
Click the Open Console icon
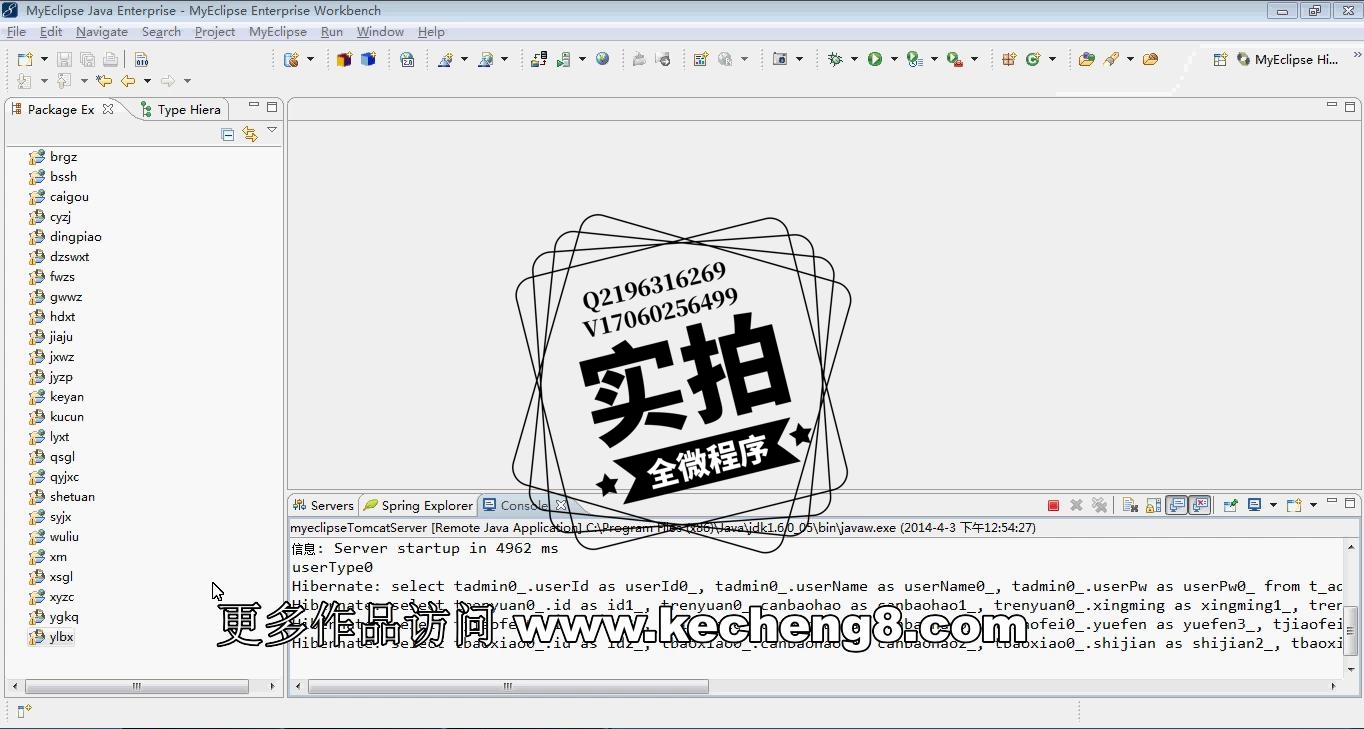(x=1293, y=506)
